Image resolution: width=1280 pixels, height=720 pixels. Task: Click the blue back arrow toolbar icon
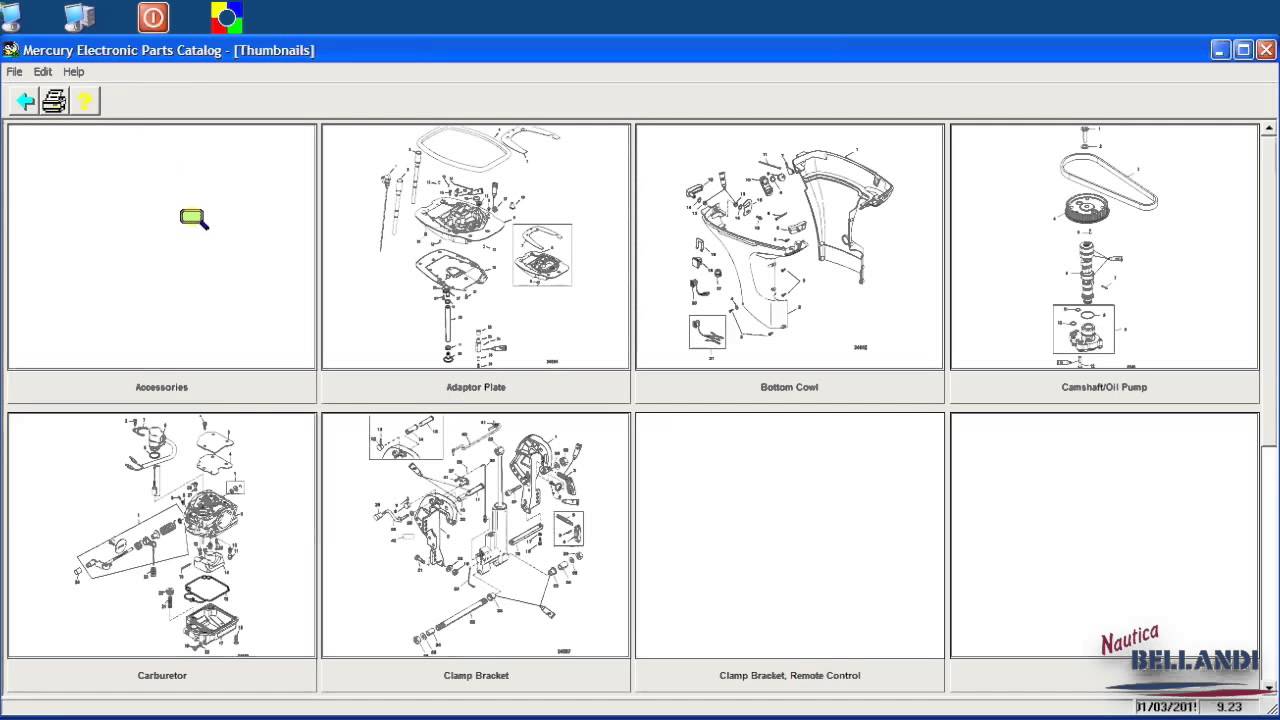tap(25, 101)
